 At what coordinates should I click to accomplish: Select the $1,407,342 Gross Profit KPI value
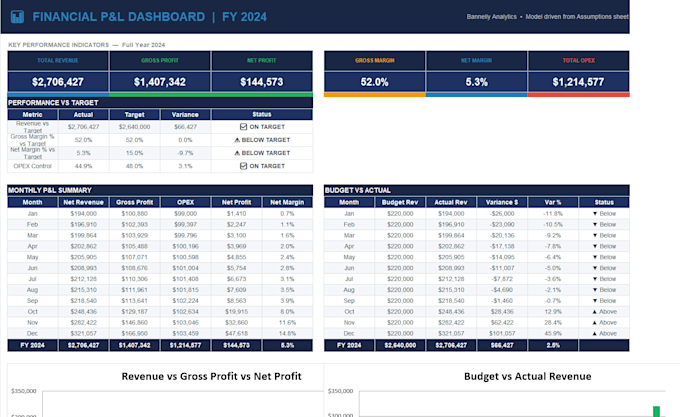[160, 82]
